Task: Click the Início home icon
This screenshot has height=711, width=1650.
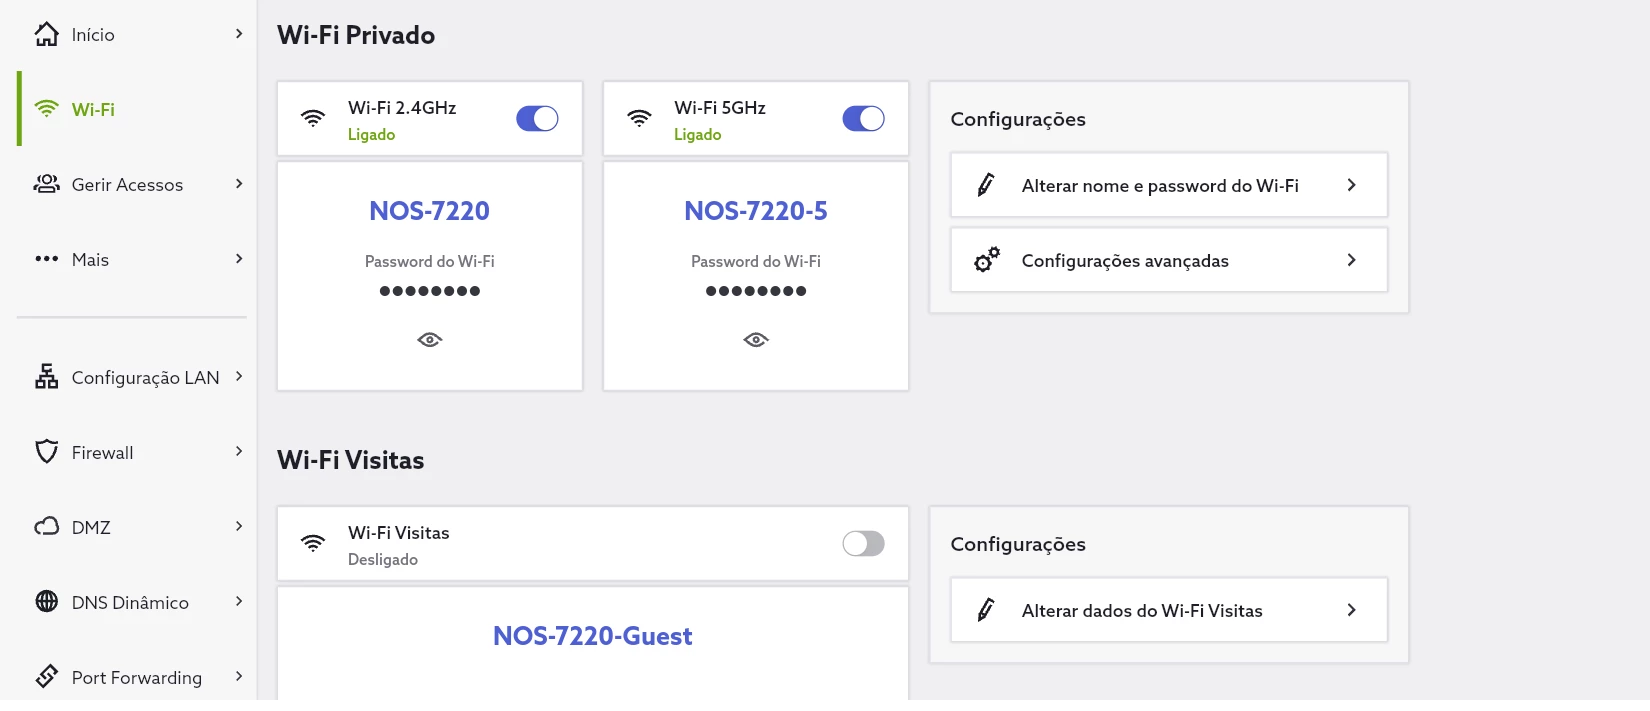Action: pos(46,35)
